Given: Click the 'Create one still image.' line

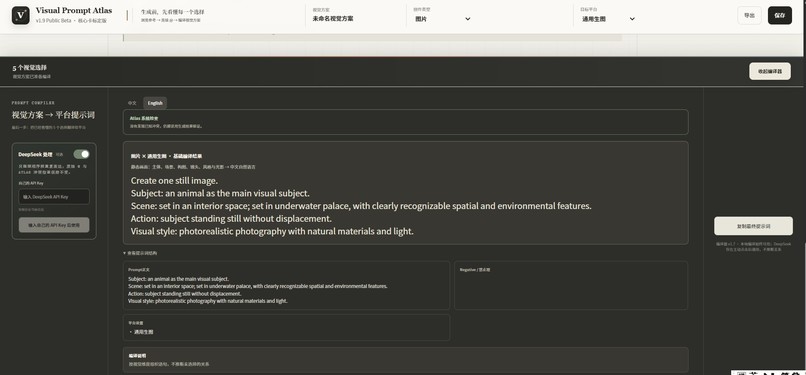Looking at the screenshot, I should coord(174,181).
